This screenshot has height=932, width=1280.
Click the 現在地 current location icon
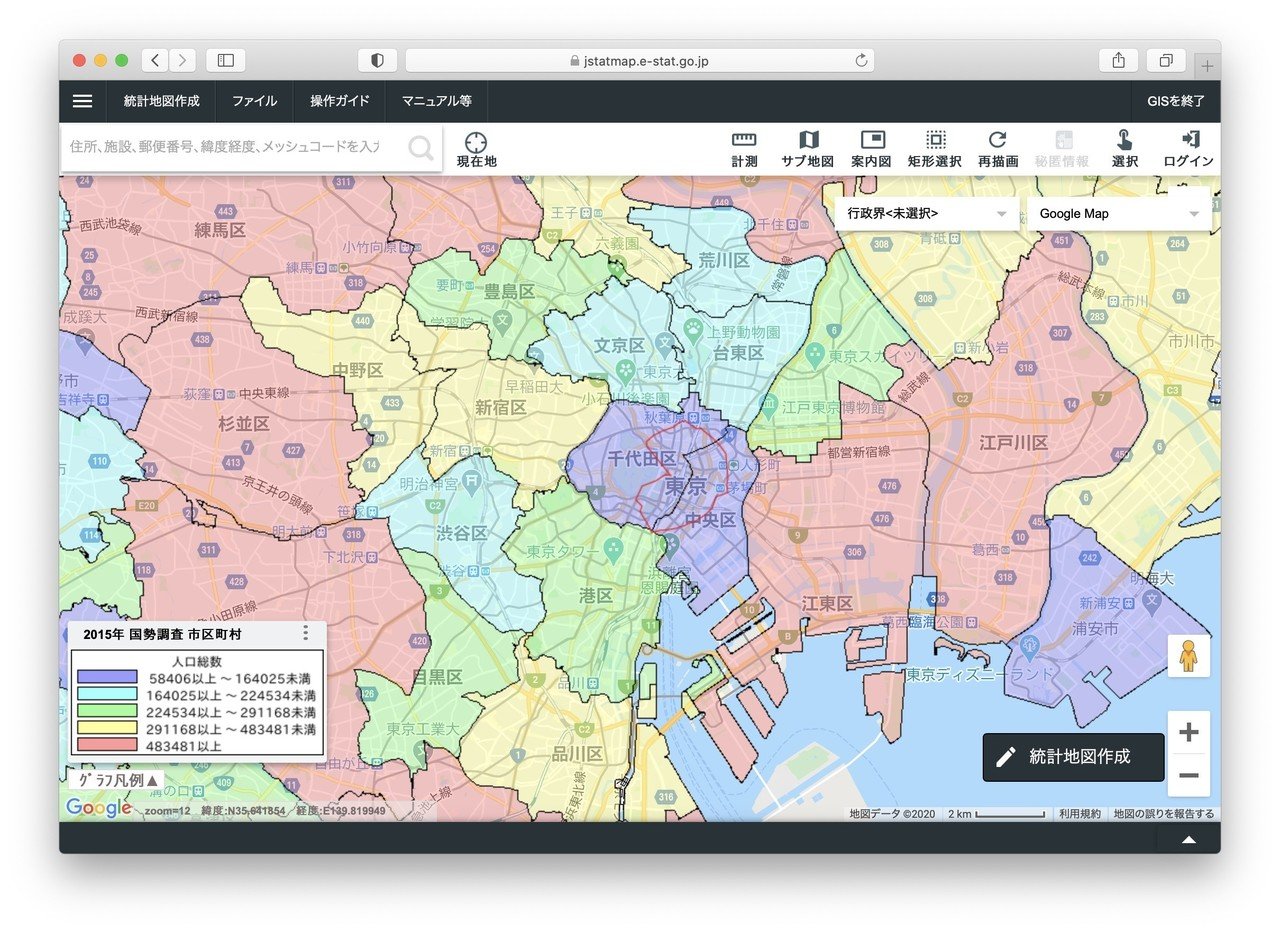pos(477,149)
